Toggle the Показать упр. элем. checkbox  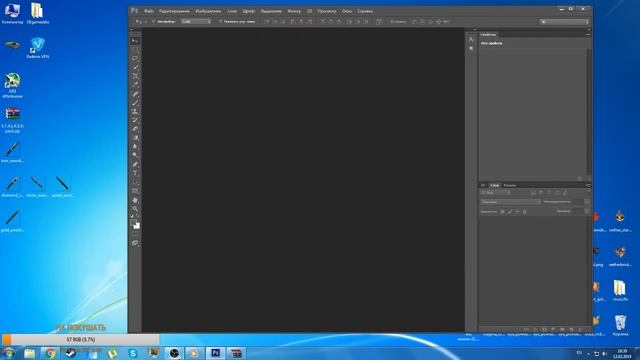click(x=220, y=21)
